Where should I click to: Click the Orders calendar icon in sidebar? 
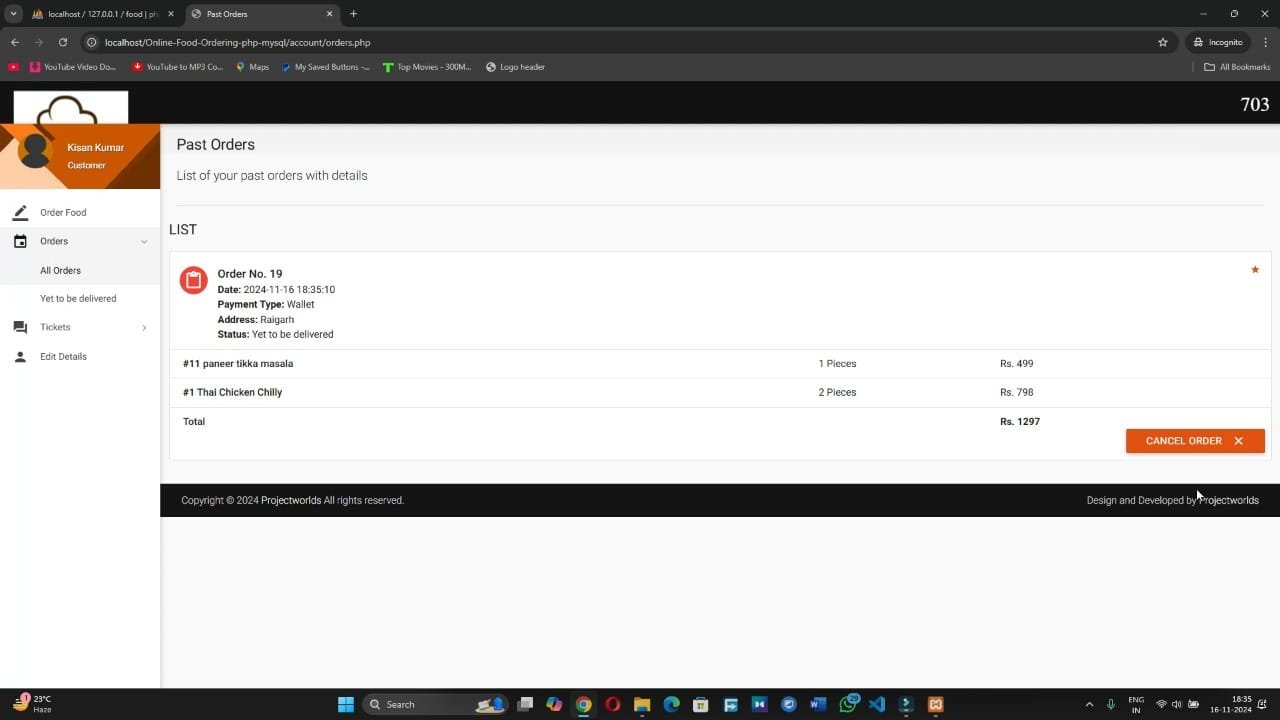(x=20, y=241)
